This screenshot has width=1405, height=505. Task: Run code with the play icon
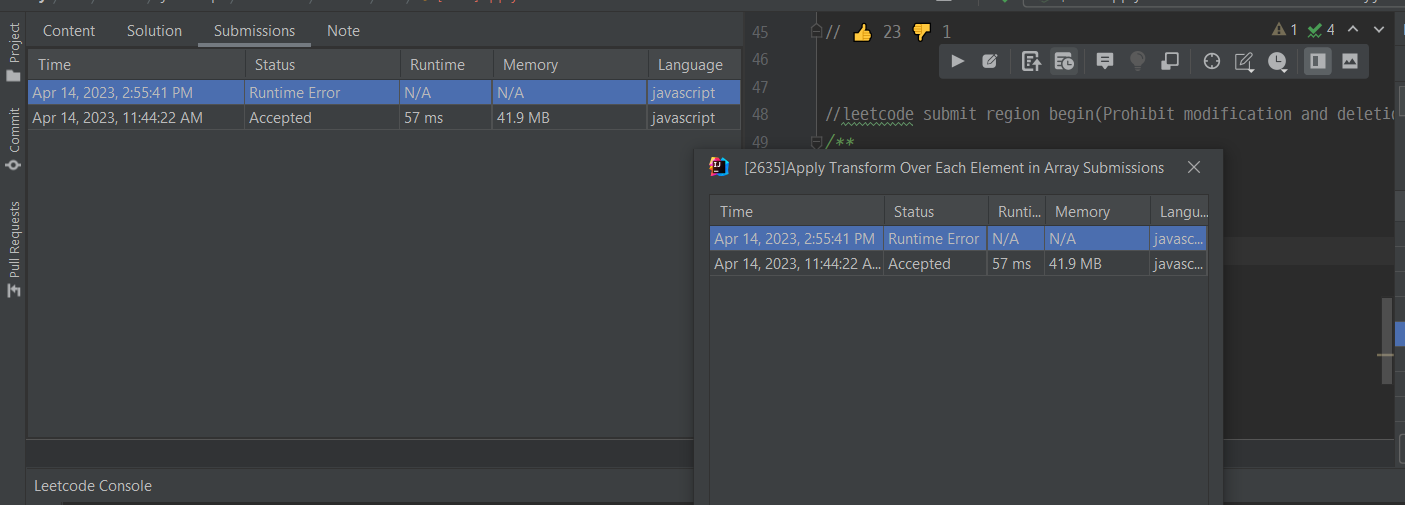click(957, 62)
